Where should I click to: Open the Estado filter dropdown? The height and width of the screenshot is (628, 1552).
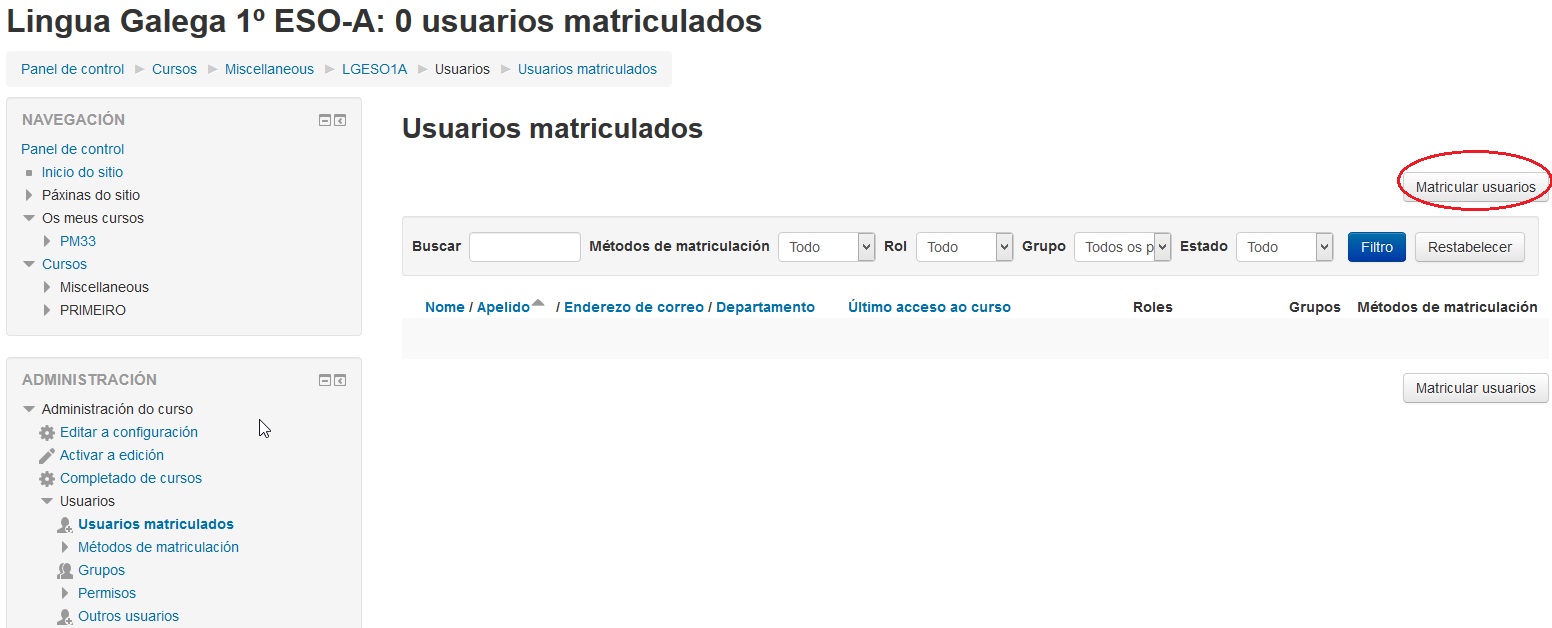coord(1284,247)
